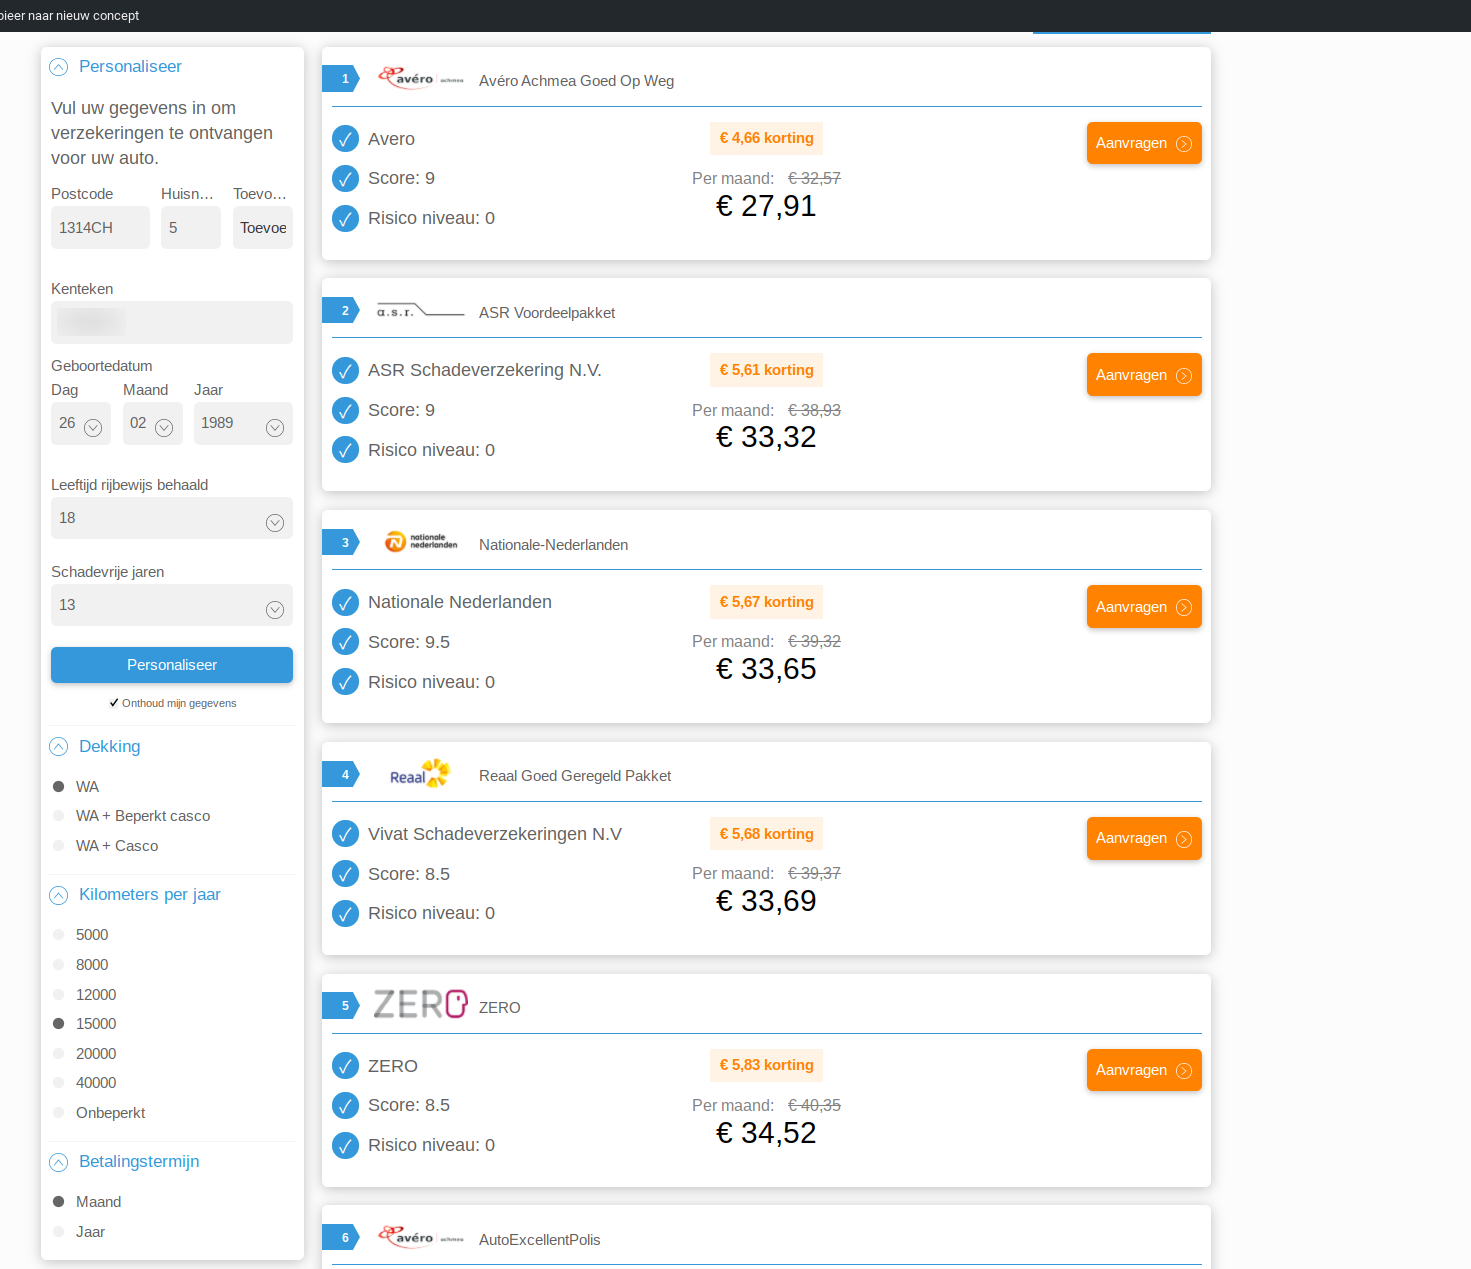Choose 8000 kilometers per year
This screenshot has width=1471, height=1269.
[59, 965]
